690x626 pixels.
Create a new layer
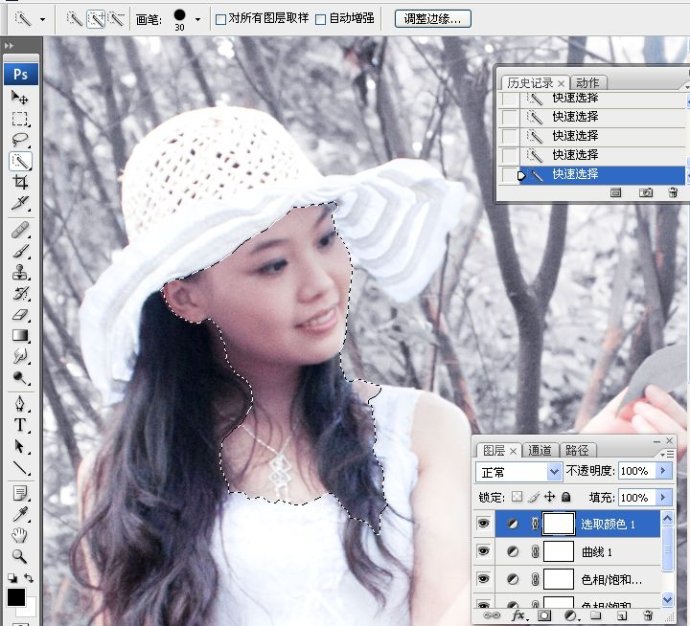(x=622, y=616)
